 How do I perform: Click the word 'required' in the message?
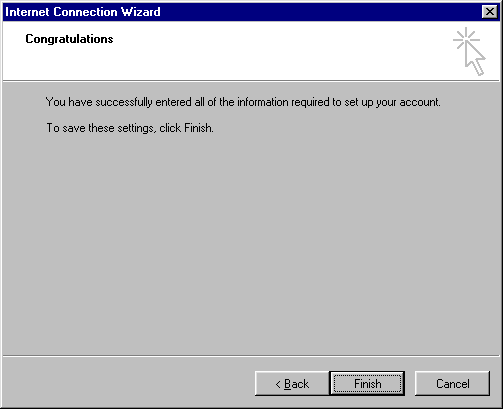click(310, 102)
